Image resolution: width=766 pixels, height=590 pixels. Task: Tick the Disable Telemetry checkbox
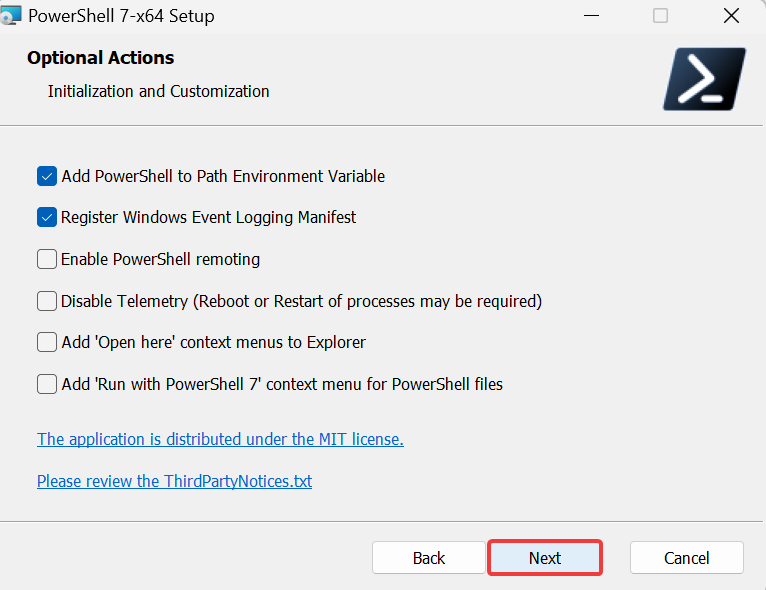point(47,301)
